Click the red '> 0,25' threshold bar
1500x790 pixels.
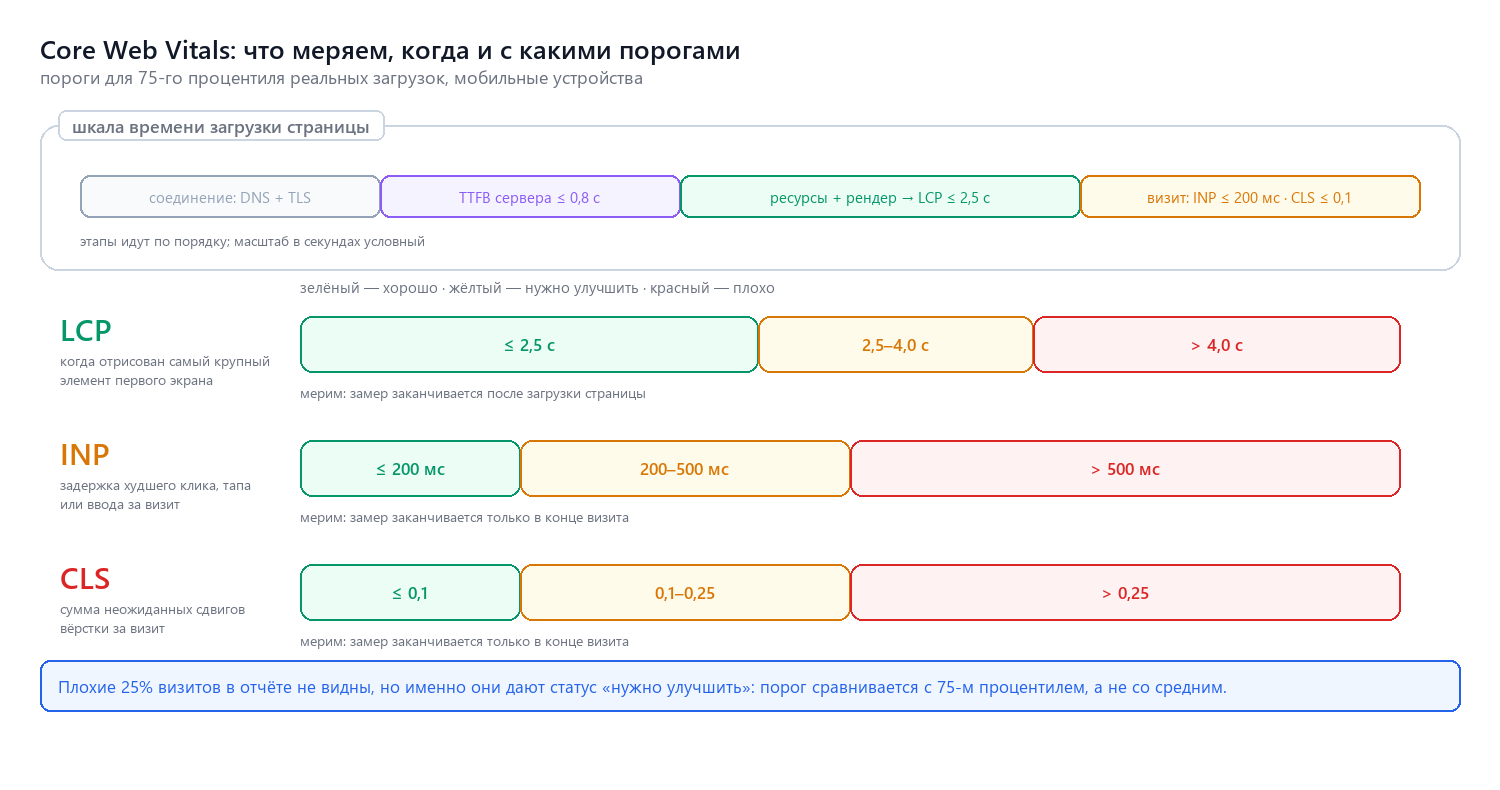(1125, 593)
